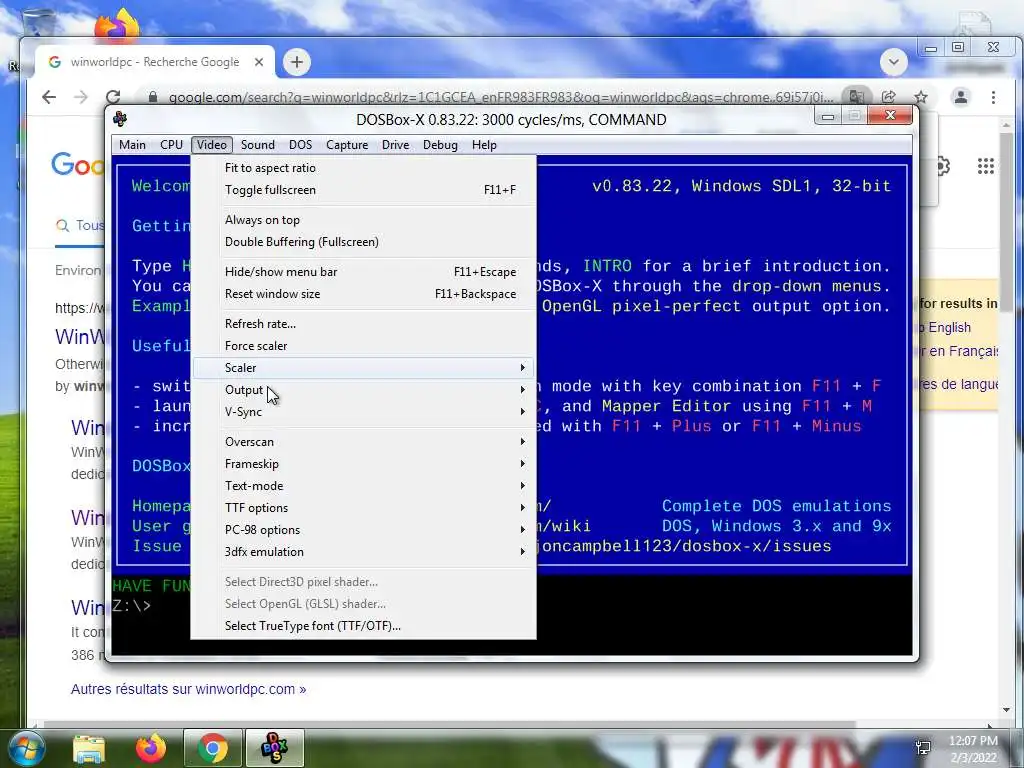This screenshot has height=768, width=1024.
Task: Choose Select TrueType font (TTF/OTF)... entry
Action: tap(363, 626)
